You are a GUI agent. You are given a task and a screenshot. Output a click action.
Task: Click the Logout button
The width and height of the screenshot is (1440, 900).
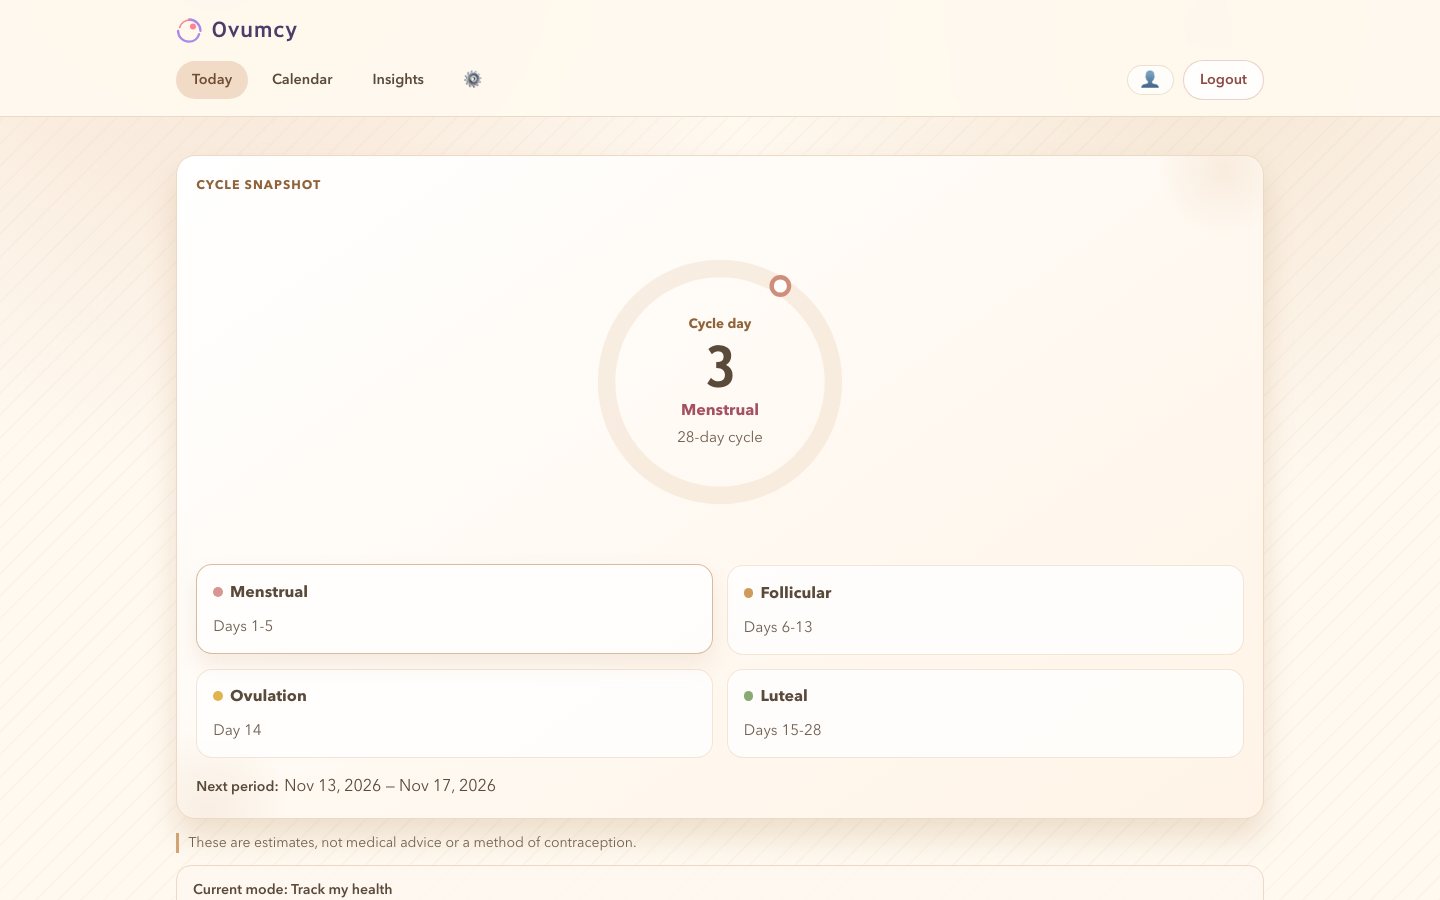1223,80
